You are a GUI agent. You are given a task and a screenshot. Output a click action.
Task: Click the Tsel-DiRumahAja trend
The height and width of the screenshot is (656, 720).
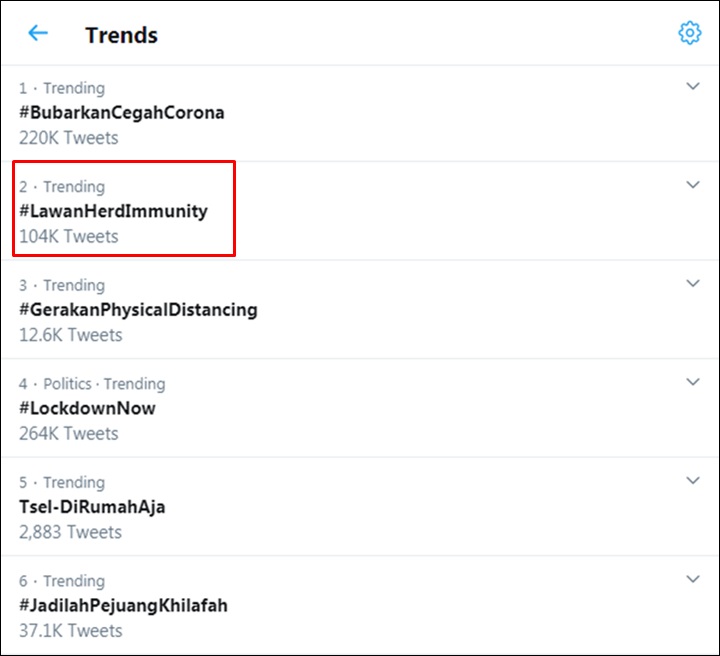point(92,507)
